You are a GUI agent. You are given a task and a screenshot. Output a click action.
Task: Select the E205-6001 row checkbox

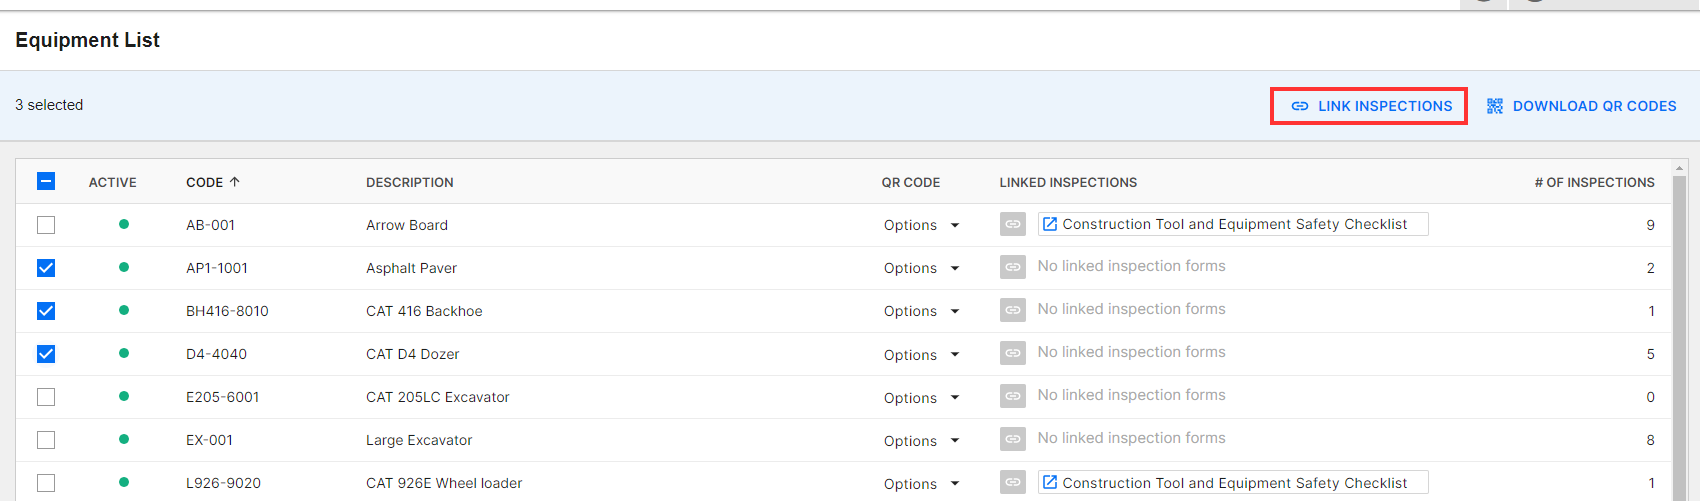pos(46,397)
